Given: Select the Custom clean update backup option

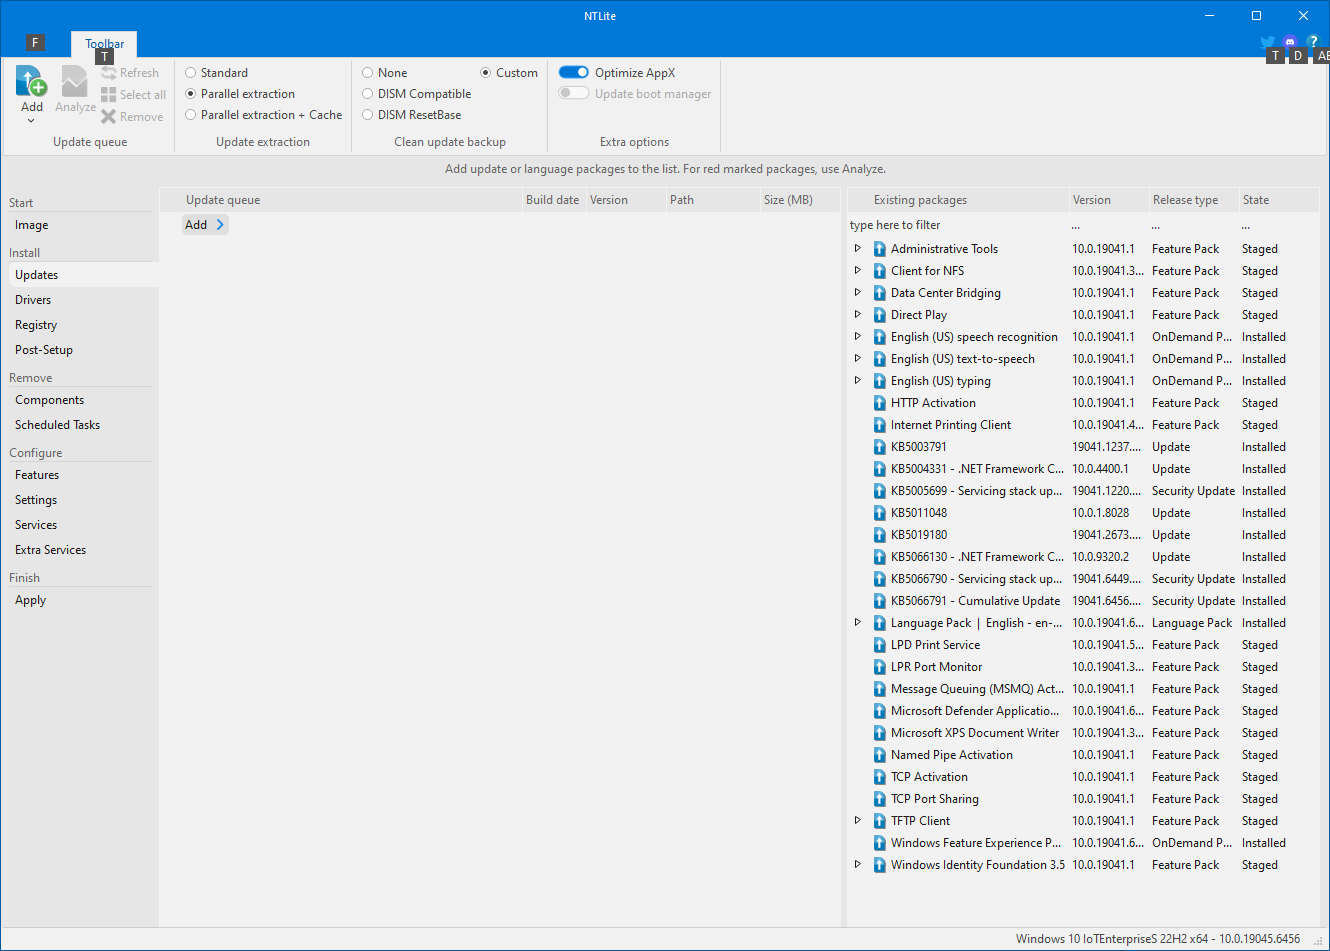Looking at the screenshot, I should click(485, 73).
